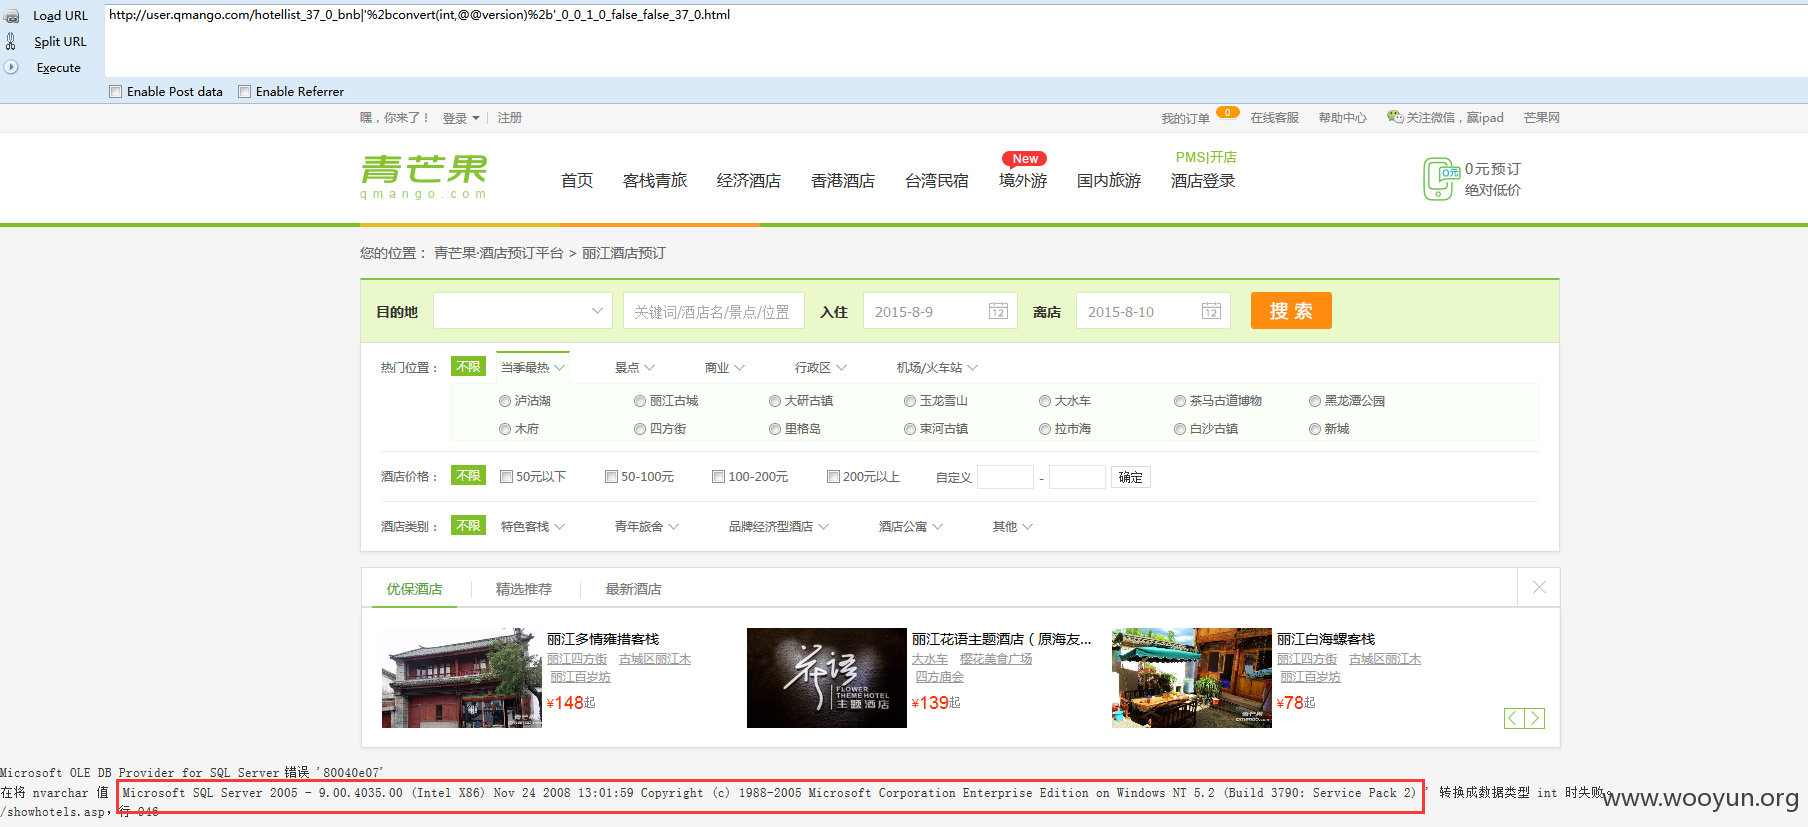Image resolution: width=1808 pixels, height=827 pixels.
Task: Open 在线客服 support link
Action: [1275, 118]
